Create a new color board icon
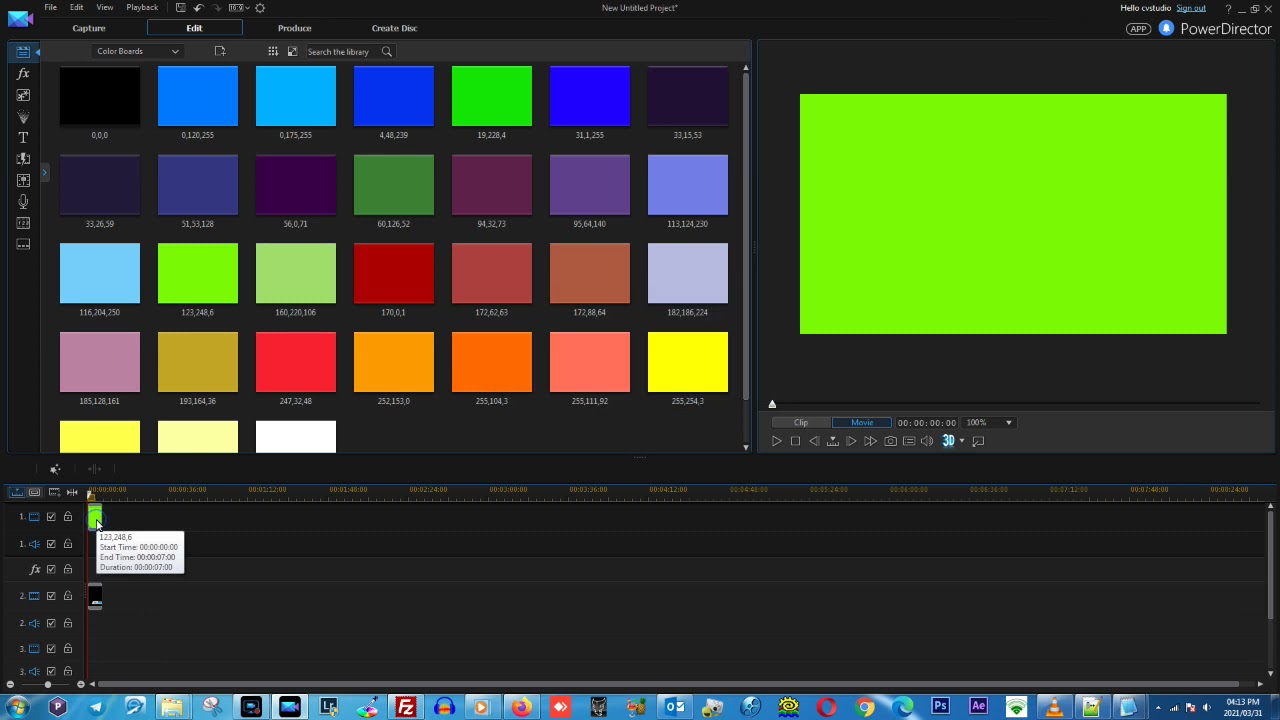The width and height of the screenshot is (1280, 720). coord(220,51)
